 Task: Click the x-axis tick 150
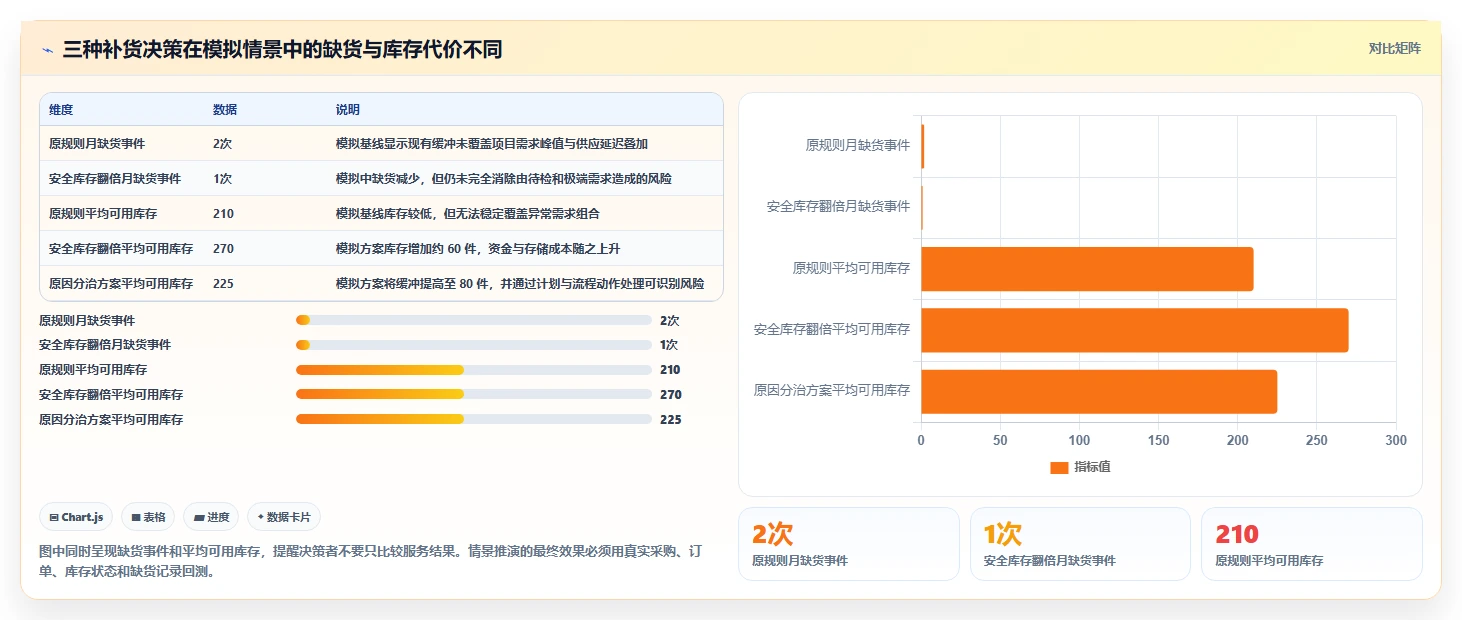click(x=1159, y=441)
